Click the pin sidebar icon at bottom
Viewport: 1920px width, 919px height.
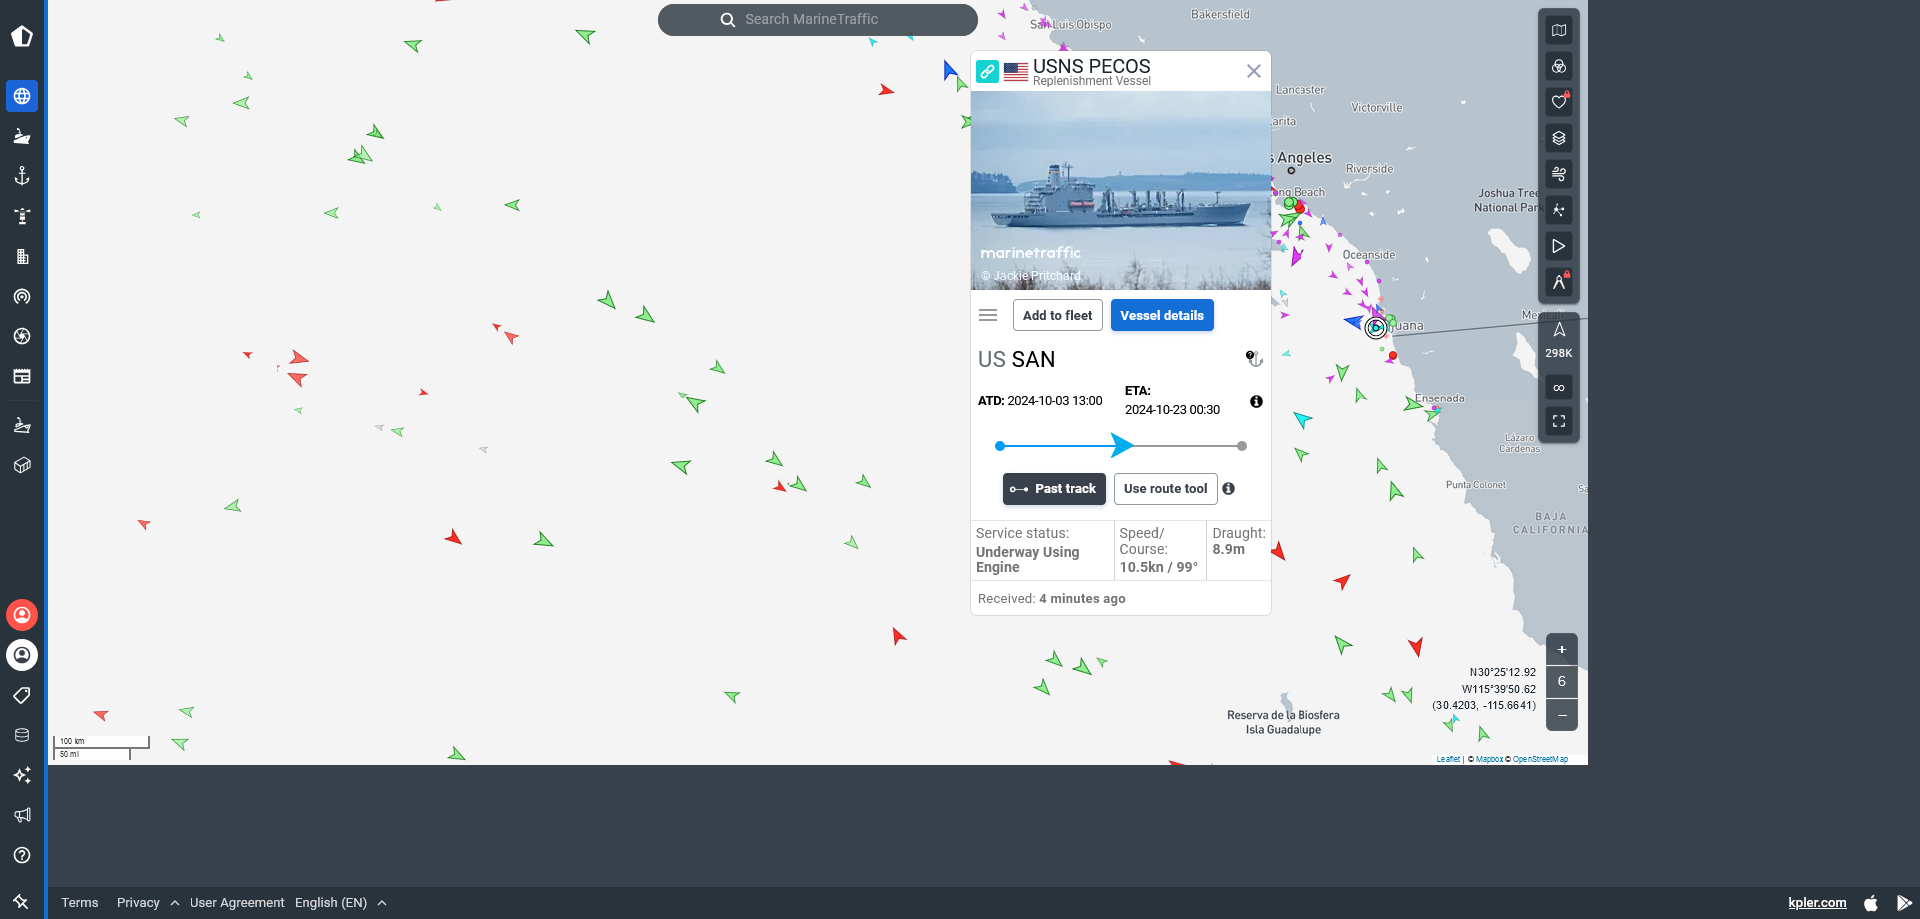point(22,901)
